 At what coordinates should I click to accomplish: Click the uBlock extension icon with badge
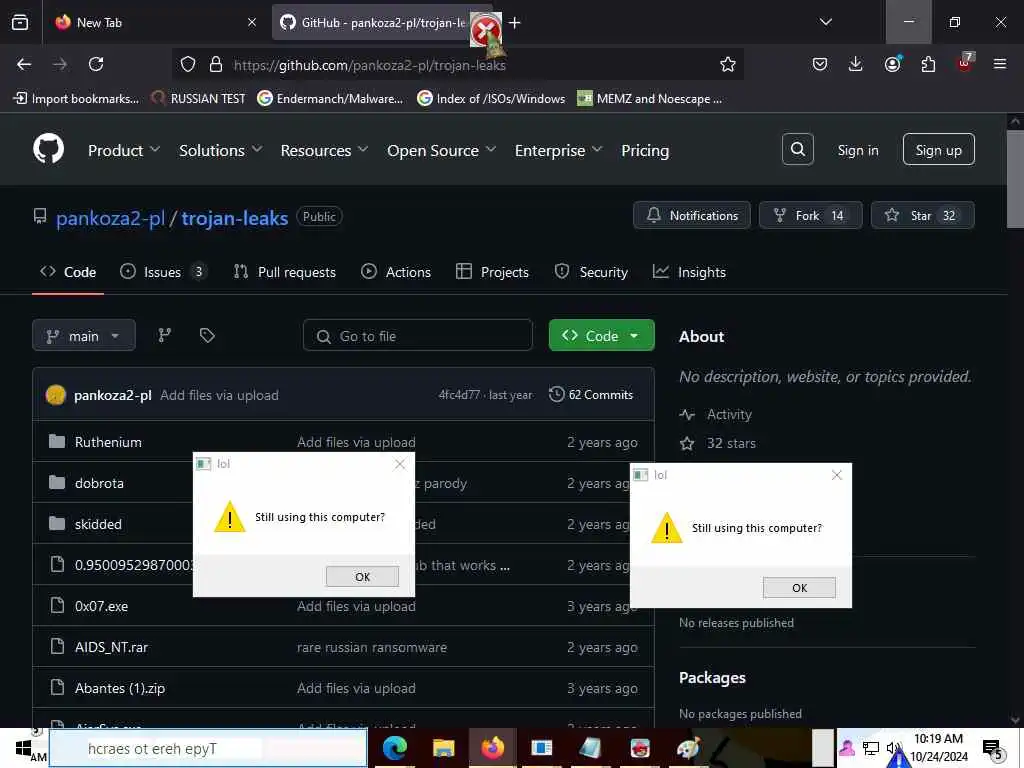965,63
